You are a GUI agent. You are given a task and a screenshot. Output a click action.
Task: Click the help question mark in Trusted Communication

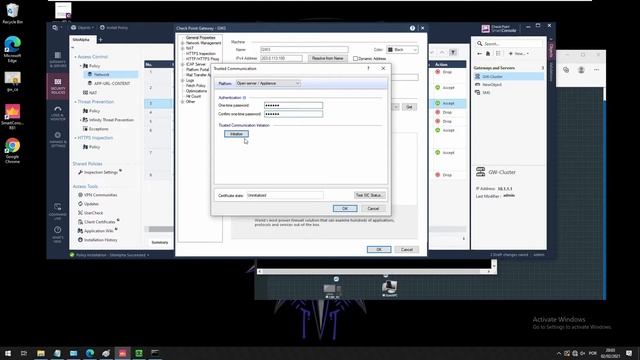368,68
